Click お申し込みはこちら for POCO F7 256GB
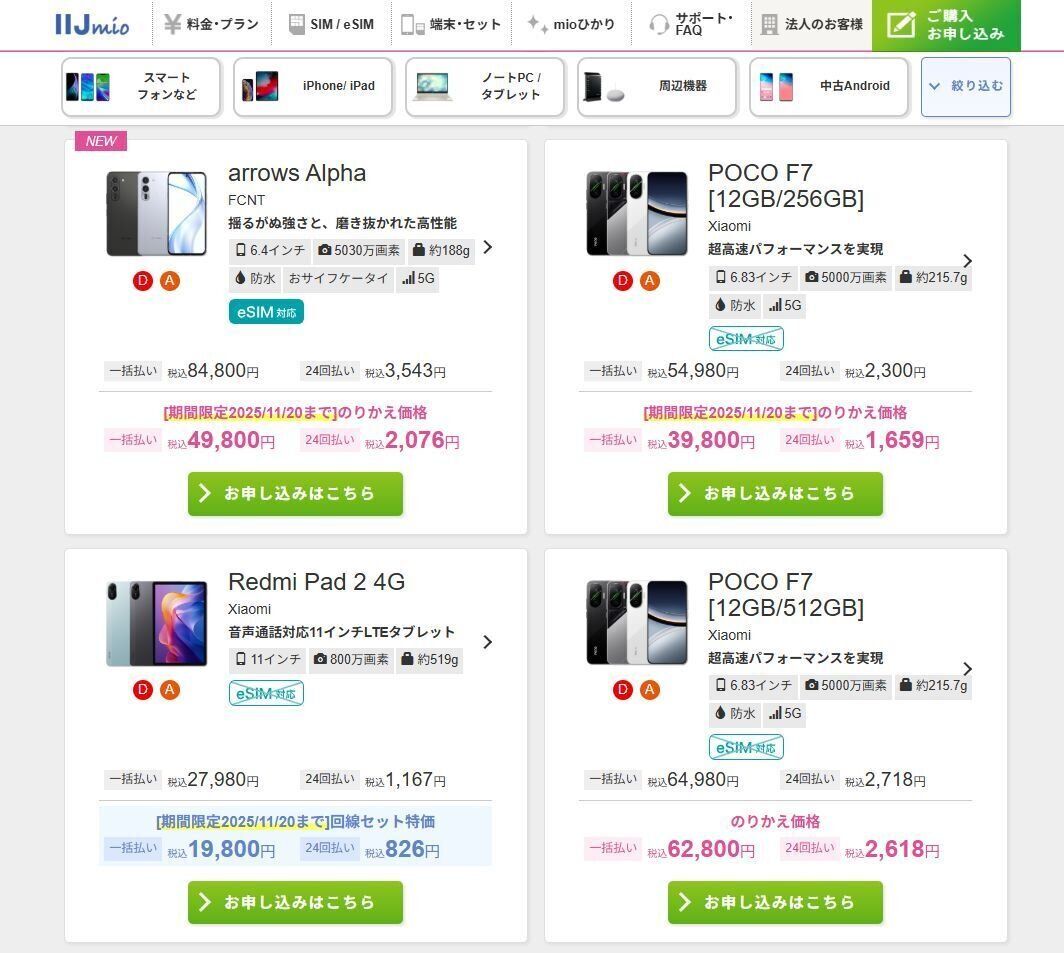This screenshot has height=953, width=1064. pyautogui.click(x=775, y=494)
